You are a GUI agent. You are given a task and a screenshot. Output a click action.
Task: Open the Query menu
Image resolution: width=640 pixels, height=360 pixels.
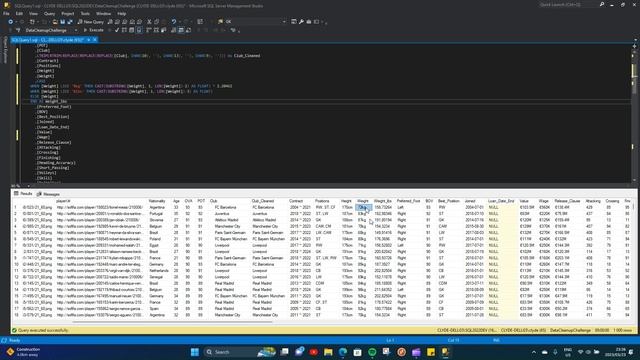pyautogui.click(x=49, y=13)
